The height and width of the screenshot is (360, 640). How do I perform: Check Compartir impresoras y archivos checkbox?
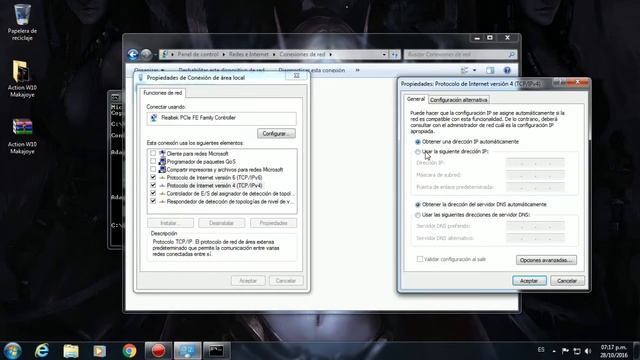click(x=153, y=169)
